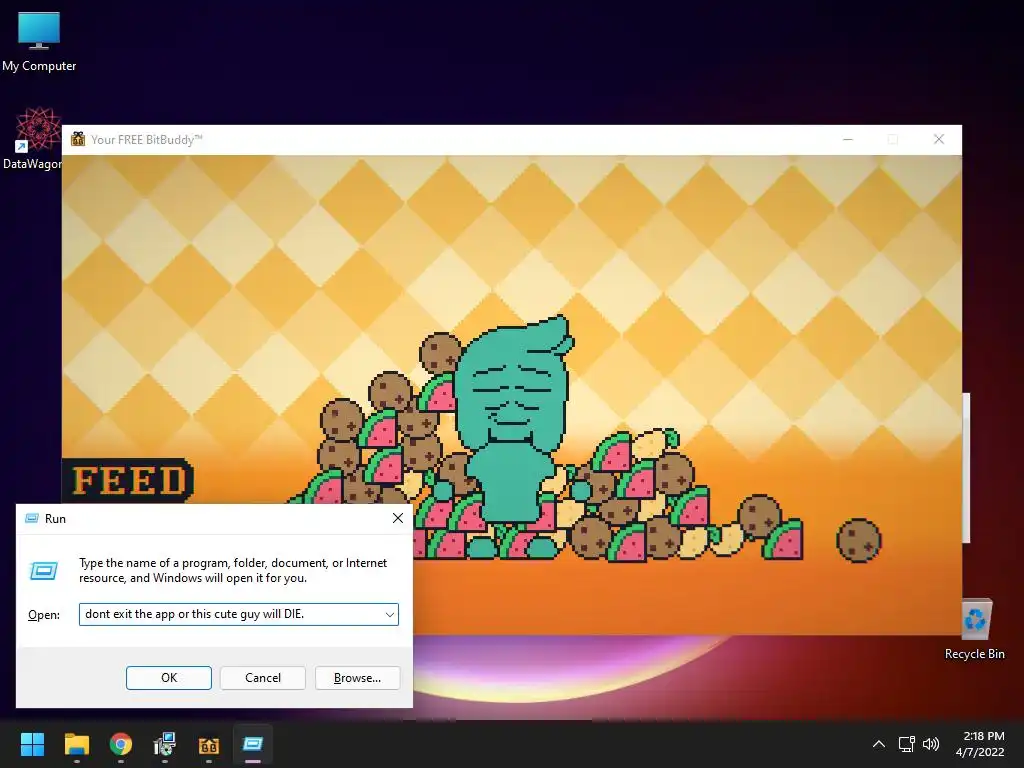Launch File Explorer from taskbar
1024x768 pixels.
76,744
